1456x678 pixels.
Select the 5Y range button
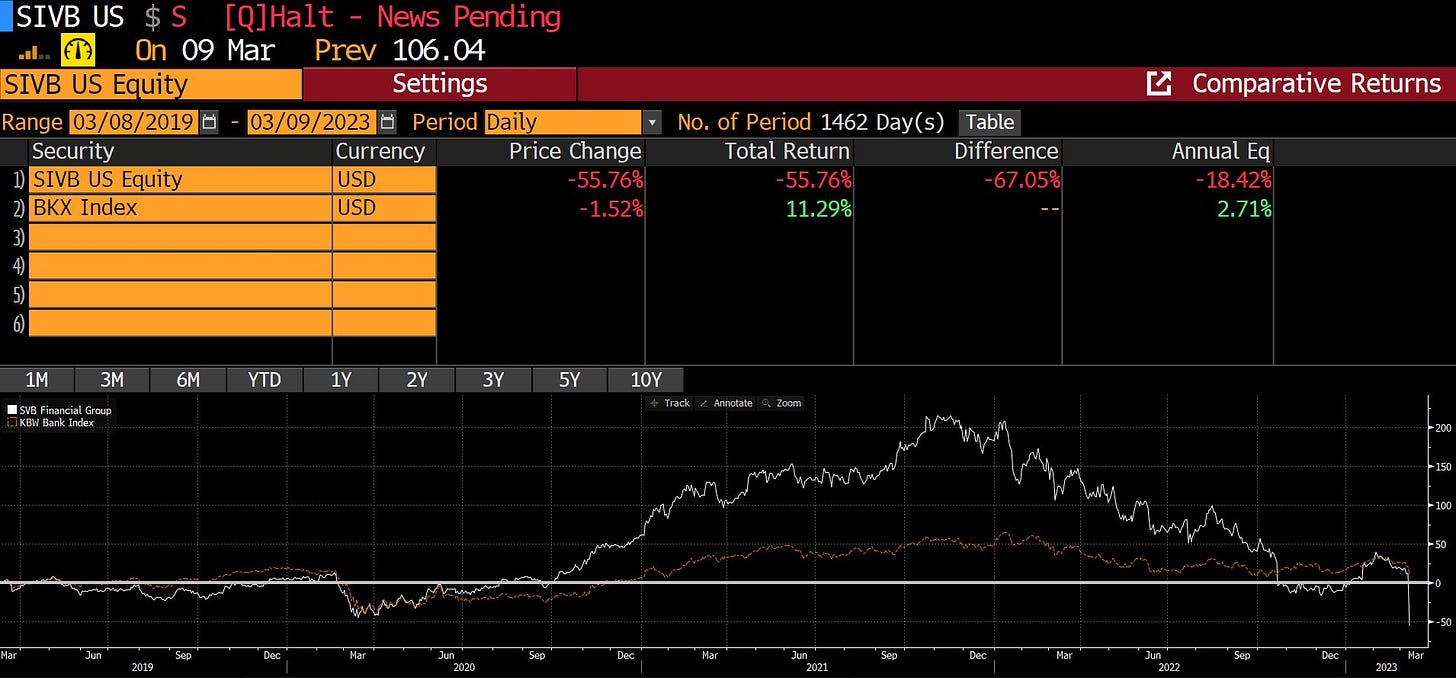click(569, 380)
